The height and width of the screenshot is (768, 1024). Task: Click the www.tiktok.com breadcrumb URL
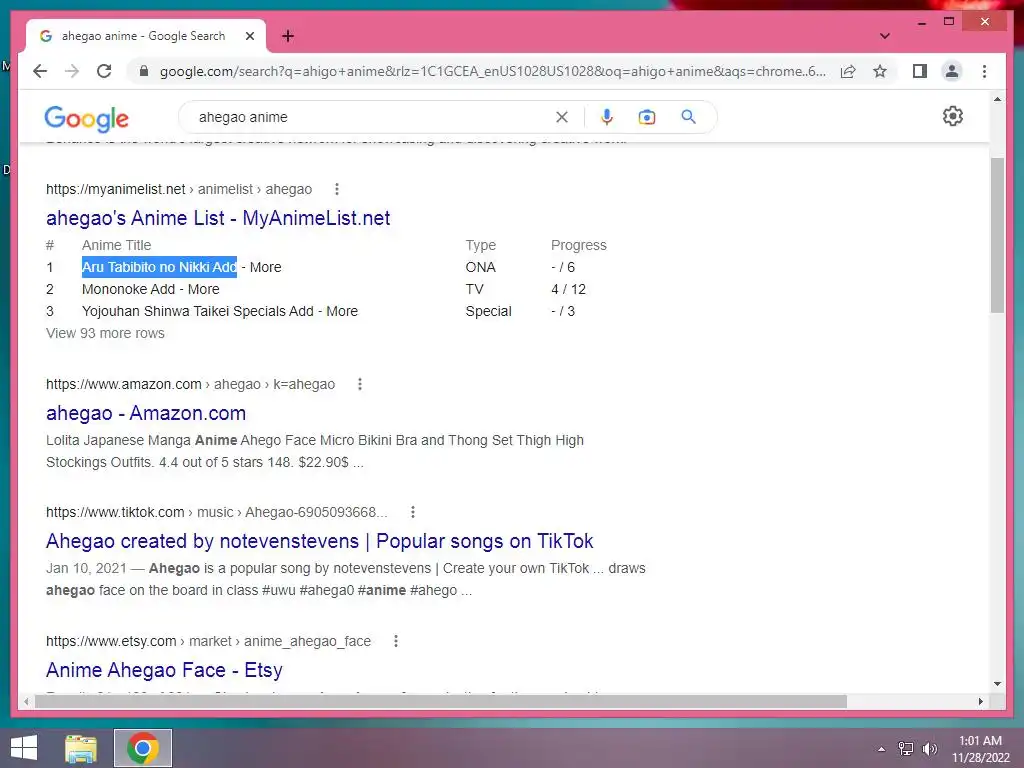pos(216,513)
